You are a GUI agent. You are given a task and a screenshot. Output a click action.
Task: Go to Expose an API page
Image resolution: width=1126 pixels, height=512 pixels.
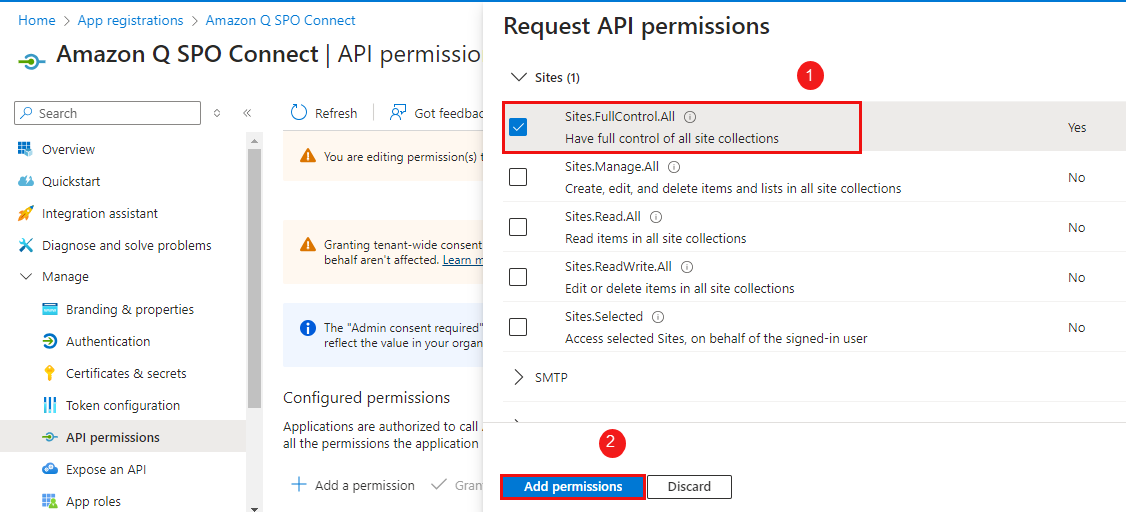pyautogui.click(x=106, y=469)
